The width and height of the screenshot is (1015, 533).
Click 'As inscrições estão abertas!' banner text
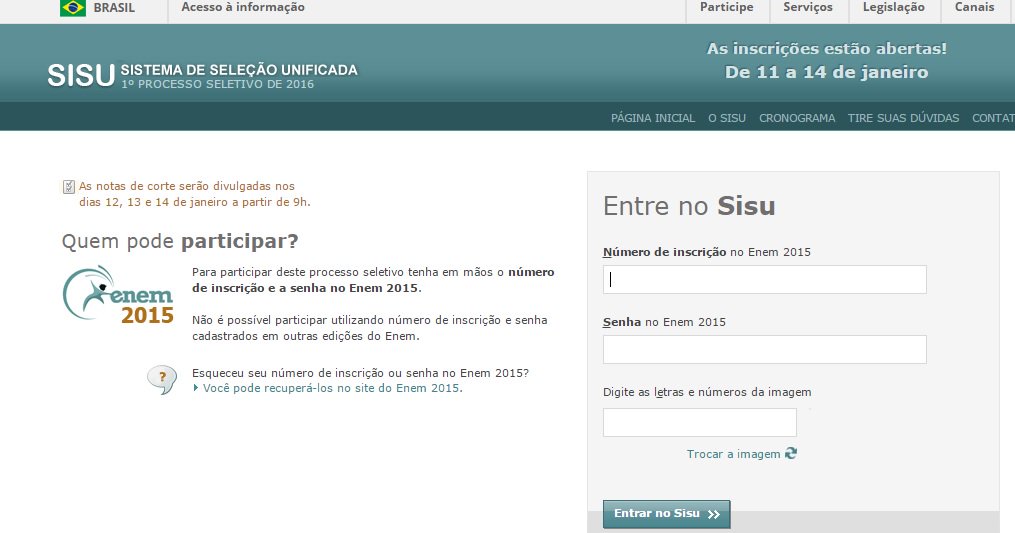tap(827, 49)
